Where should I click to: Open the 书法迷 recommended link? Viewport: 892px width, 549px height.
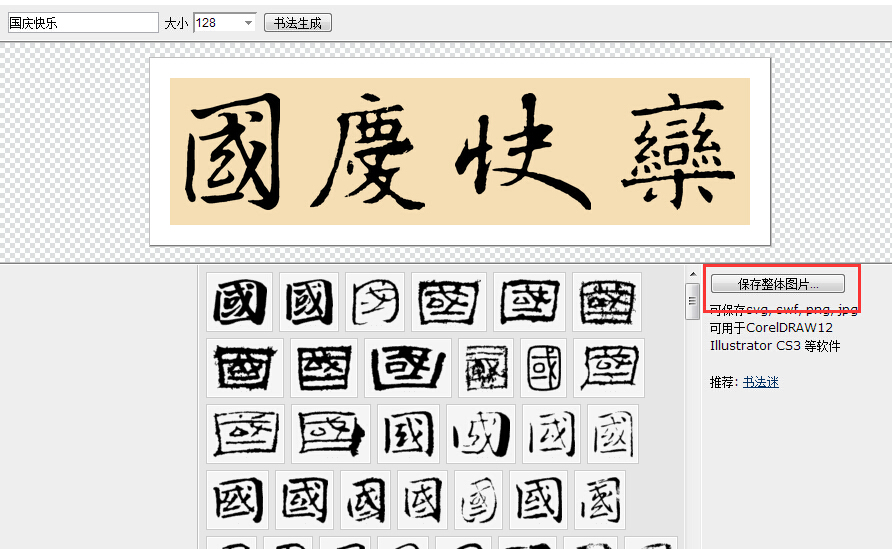pyautogui.click(x=760, y=382)
